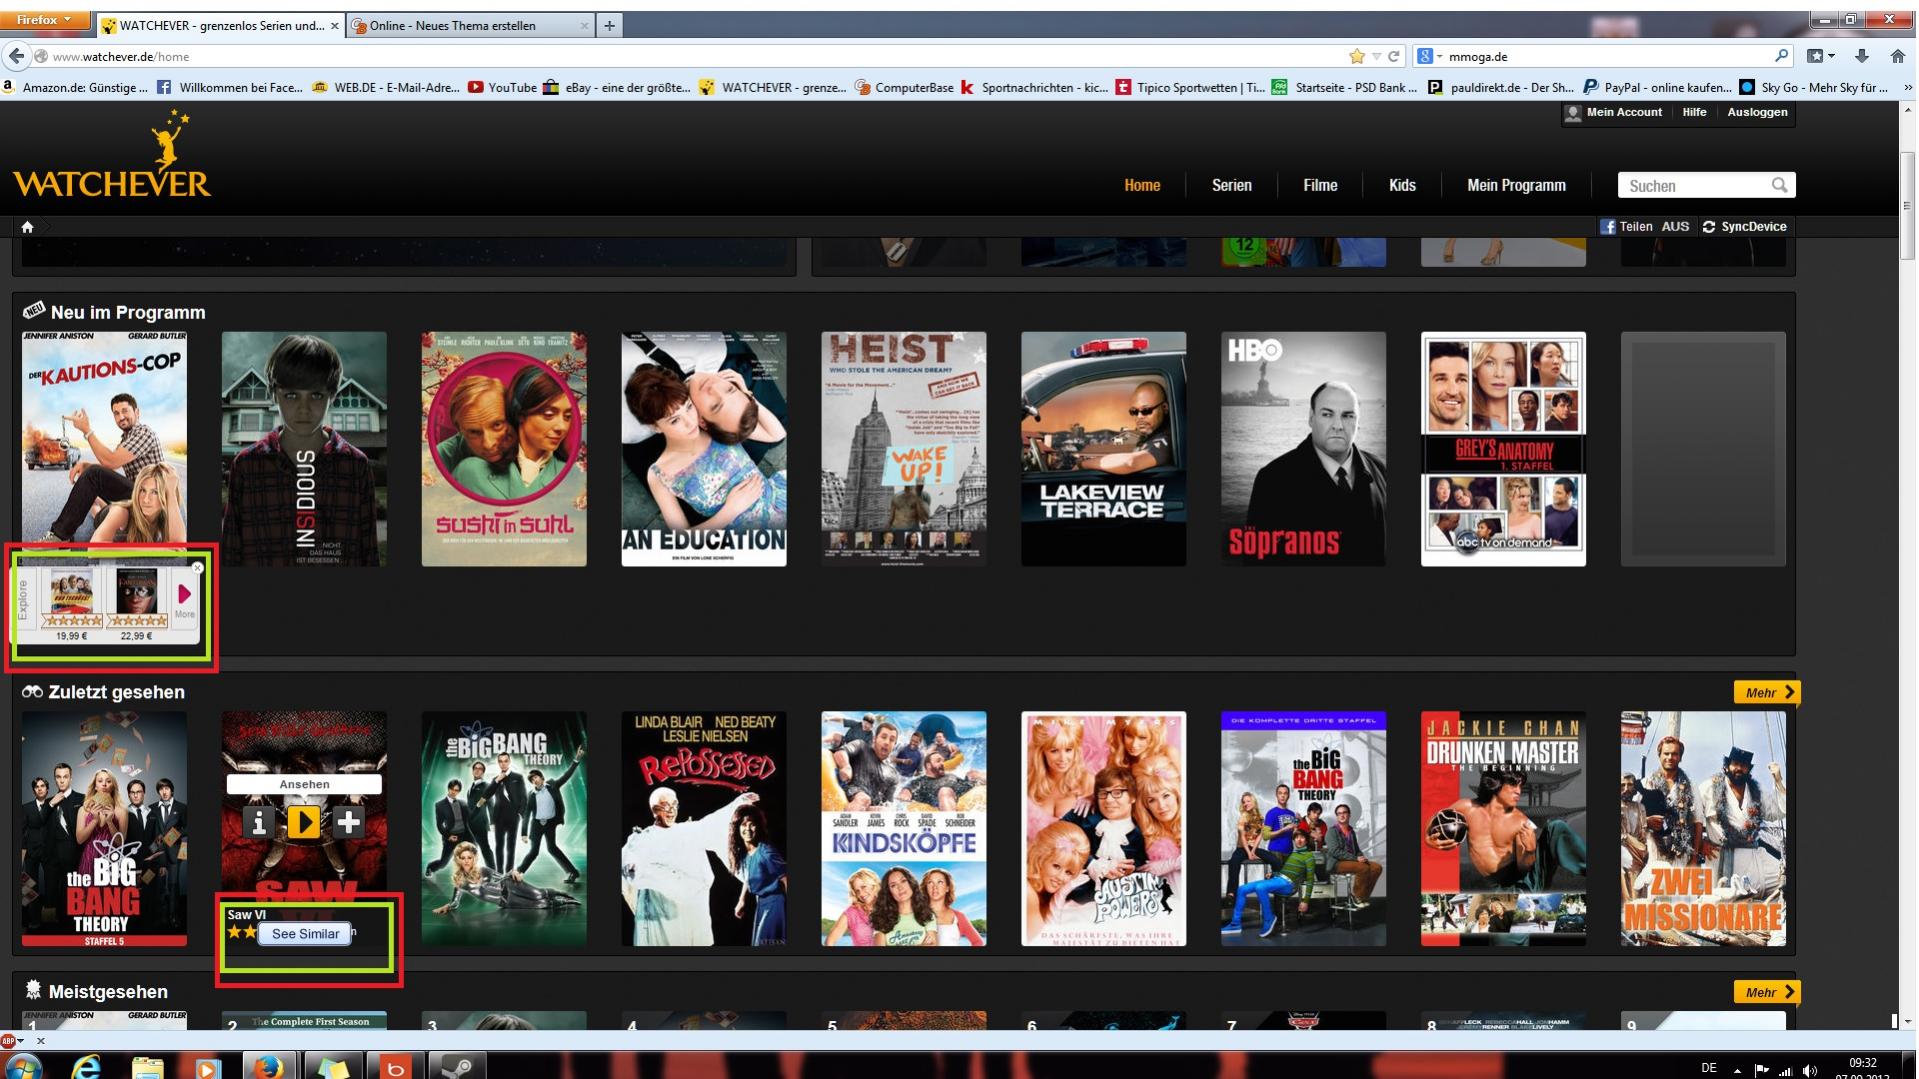The height and width of the screenshot is (1079, 1919).
Task: Open a new browser tab
Action: coord(609,25)
